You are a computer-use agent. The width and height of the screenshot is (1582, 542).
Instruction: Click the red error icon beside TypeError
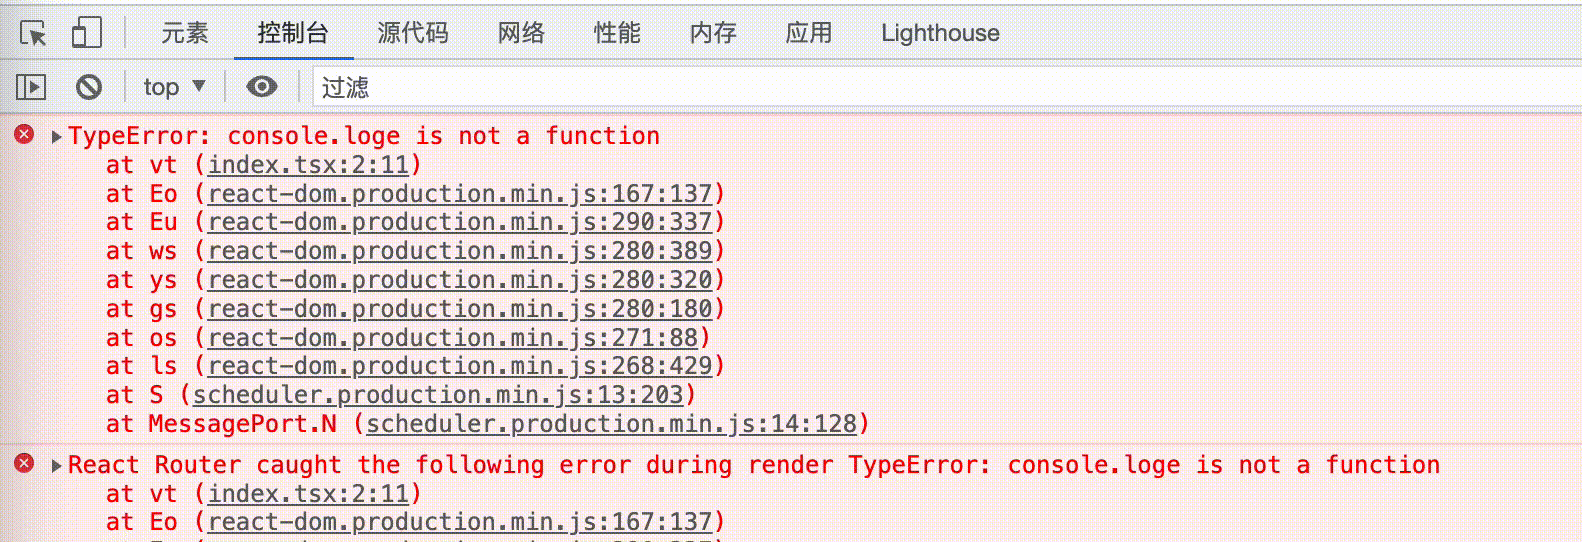click(x=24, y=135)
